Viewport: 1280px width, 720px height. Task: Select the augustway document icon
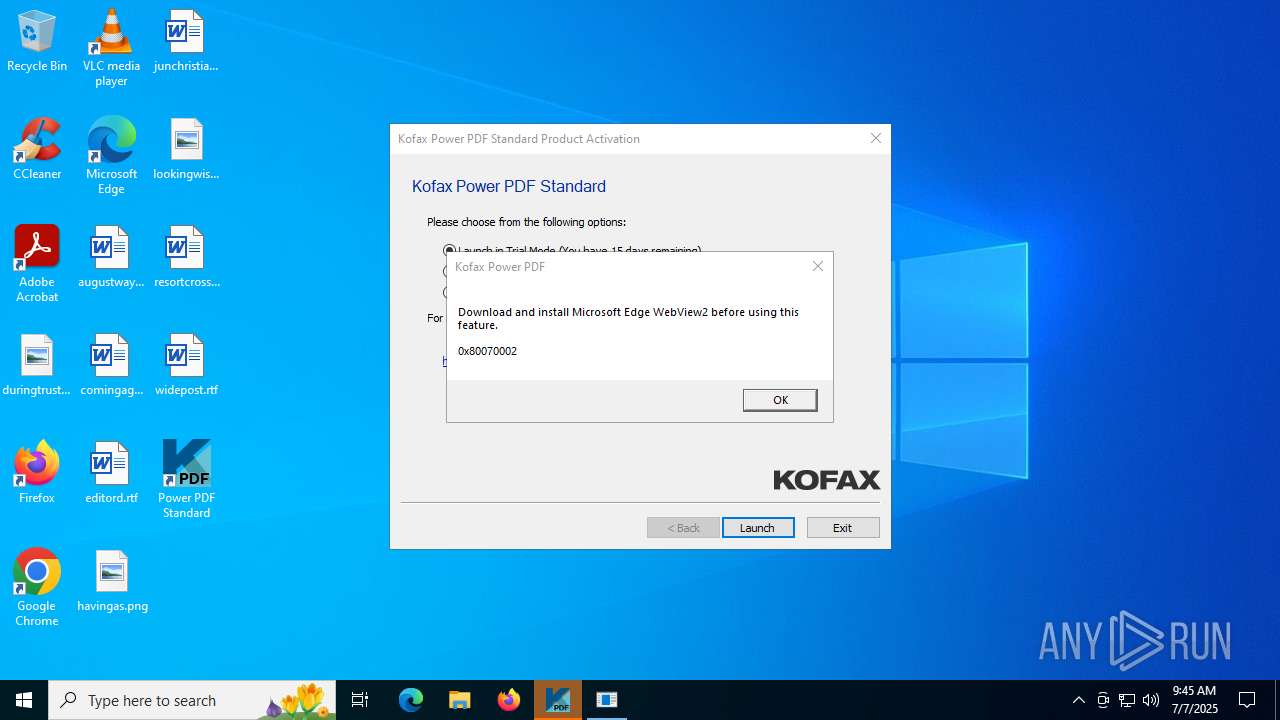click(111, 258)
